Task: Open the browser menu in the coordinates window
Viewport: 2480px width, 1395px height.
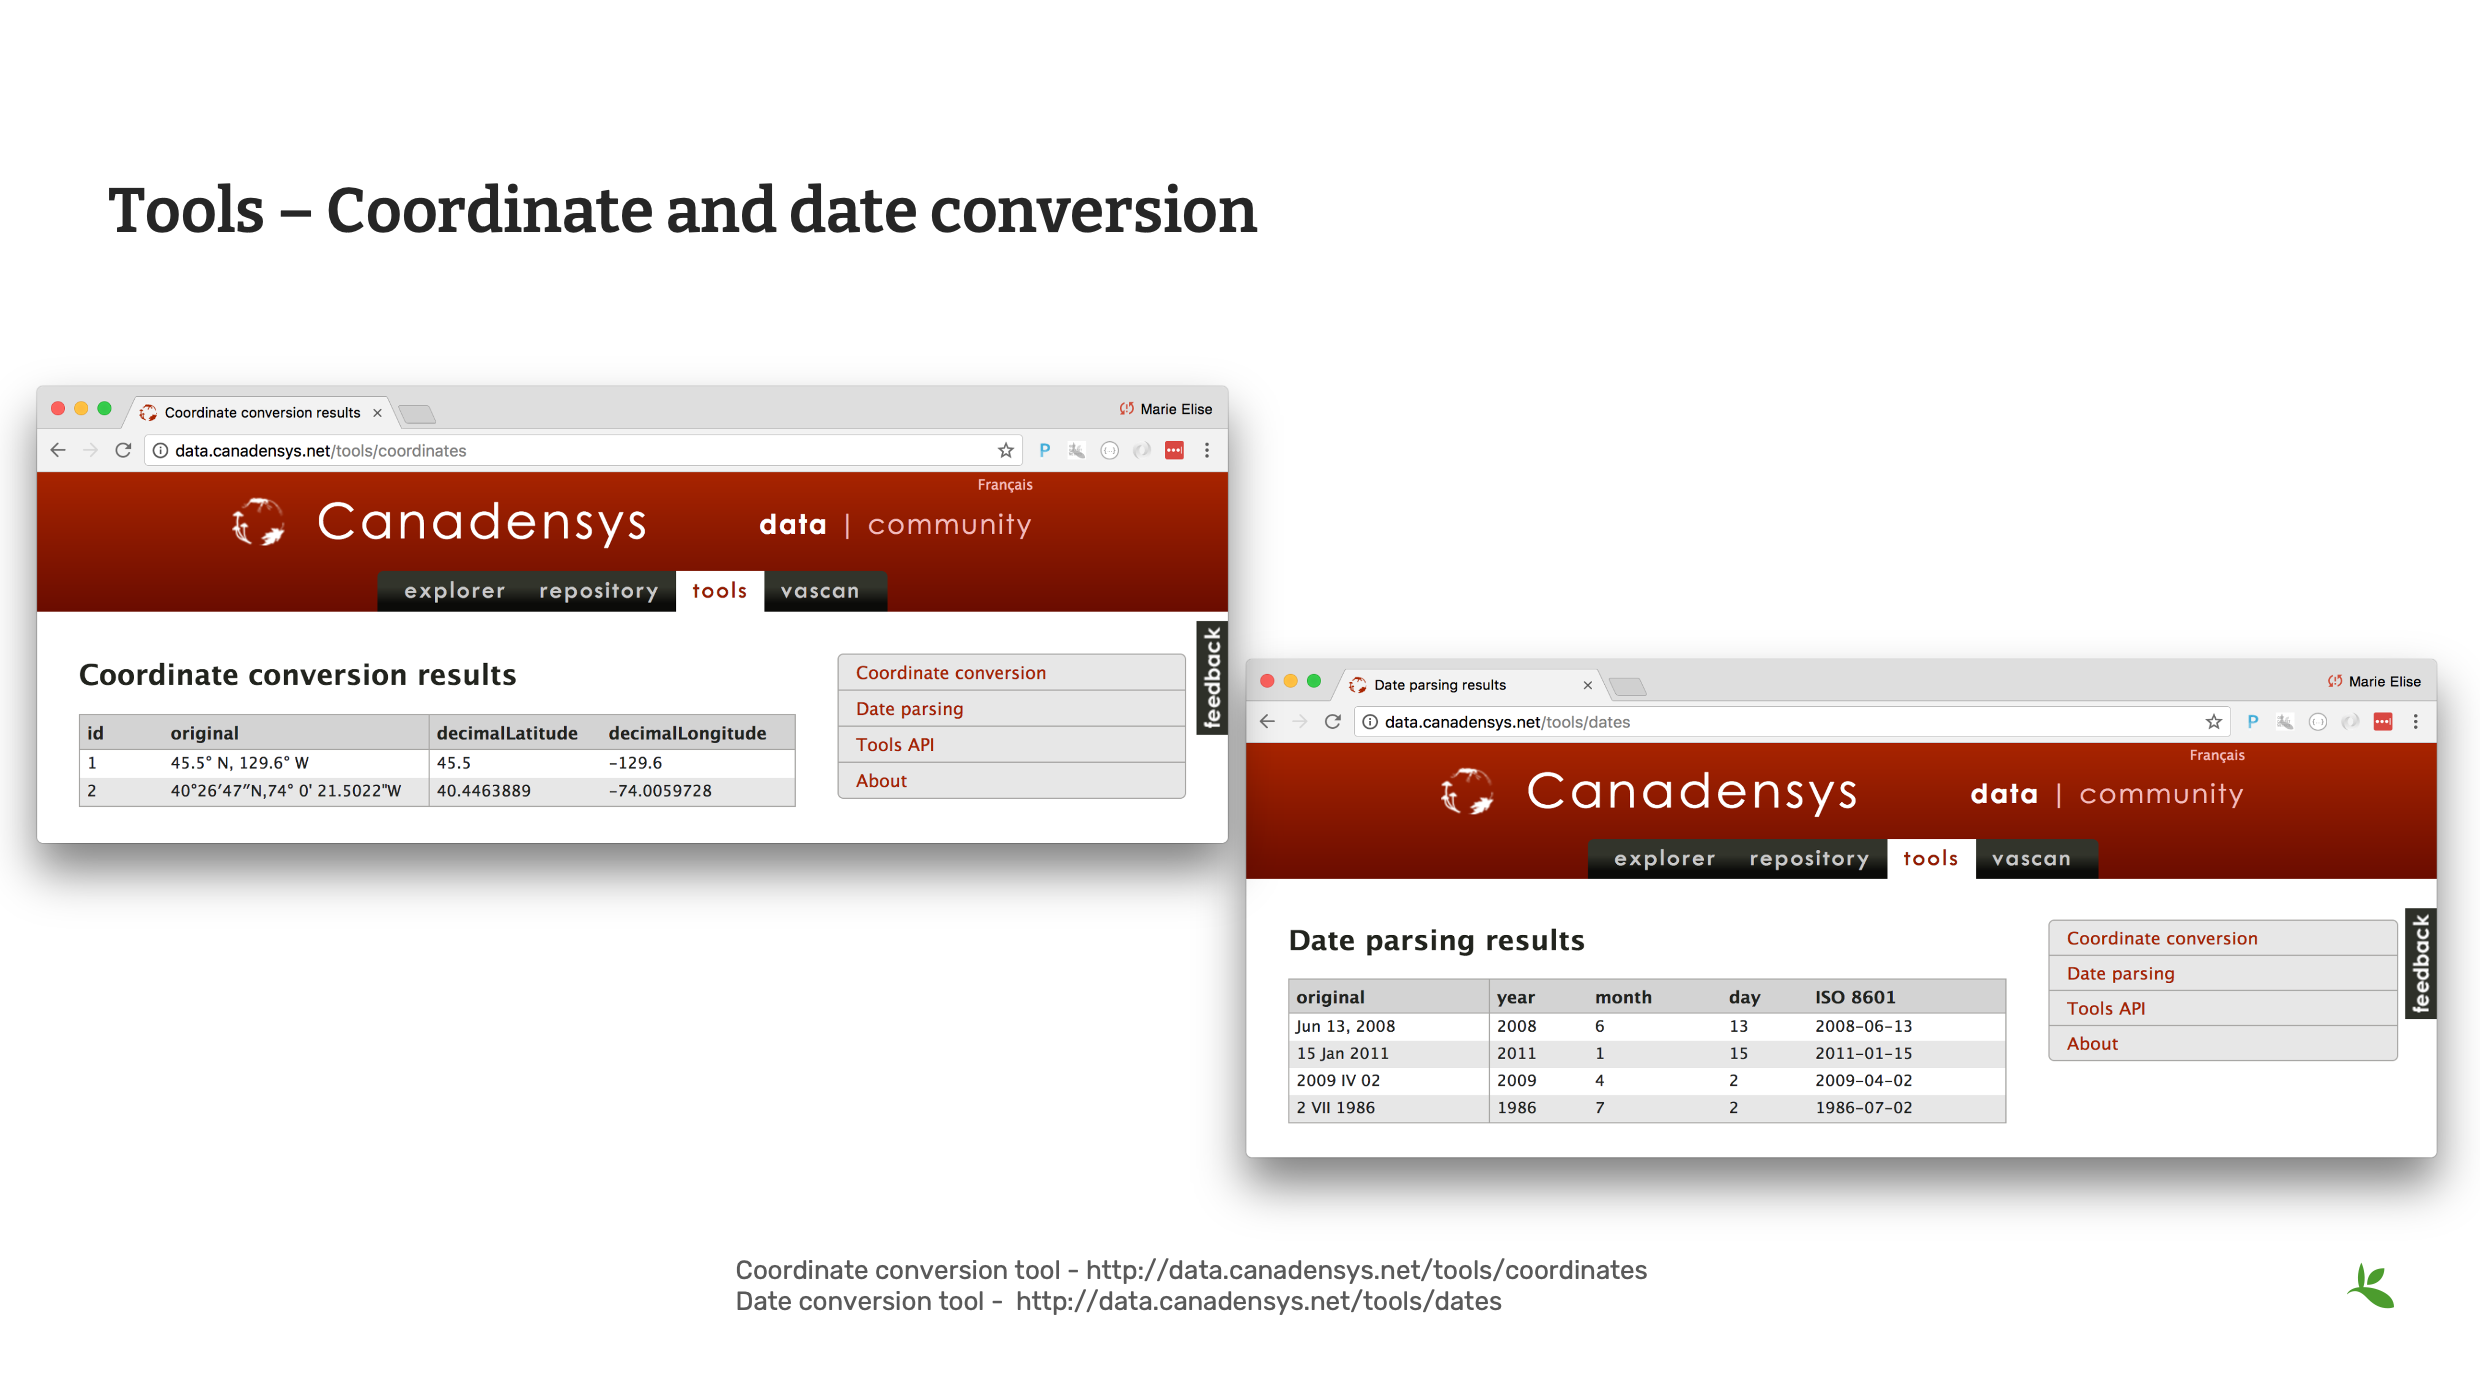Action: tap(1208, 450)
